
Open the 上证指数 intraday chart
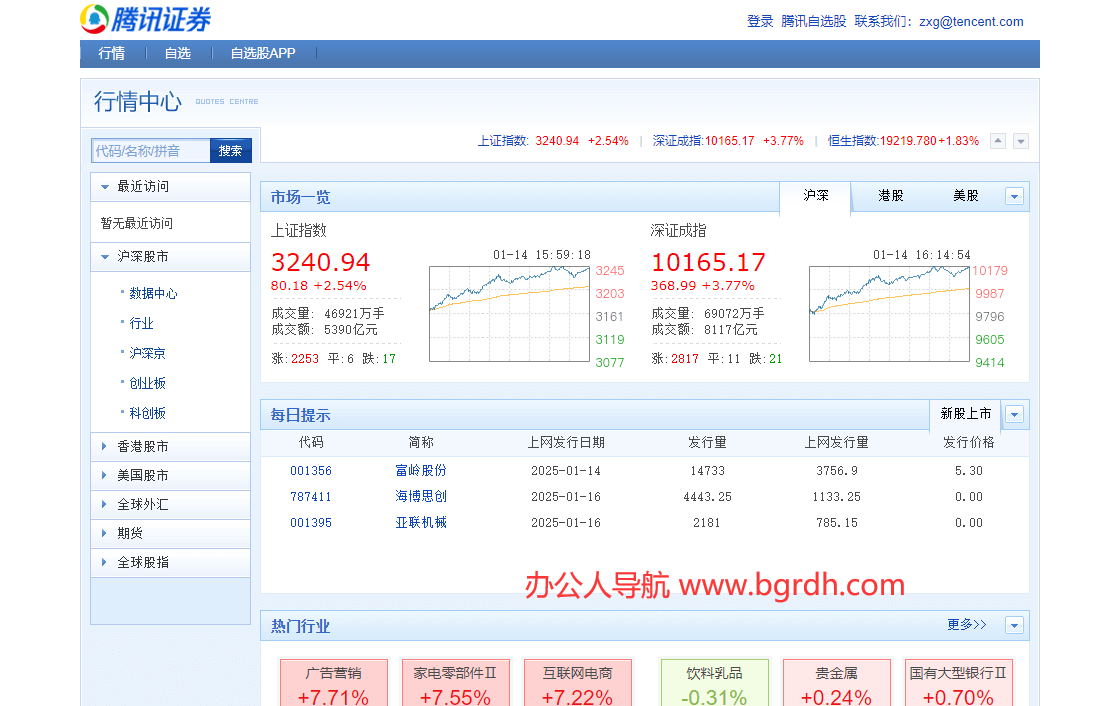pyautogui.click(x=509, y=314)
